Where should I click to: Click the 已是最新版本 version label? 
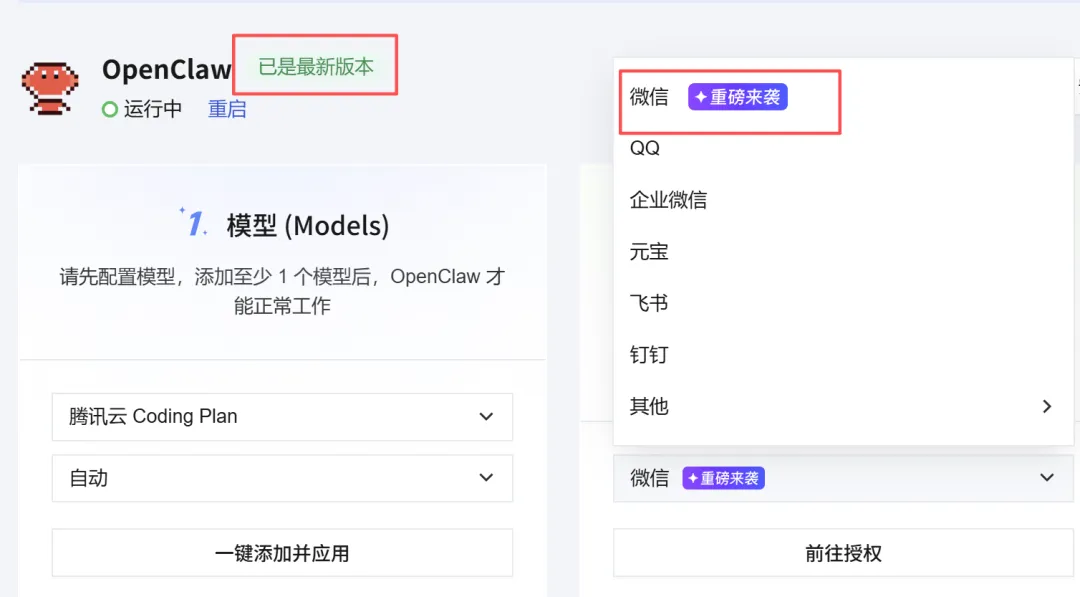click(316, 67)
